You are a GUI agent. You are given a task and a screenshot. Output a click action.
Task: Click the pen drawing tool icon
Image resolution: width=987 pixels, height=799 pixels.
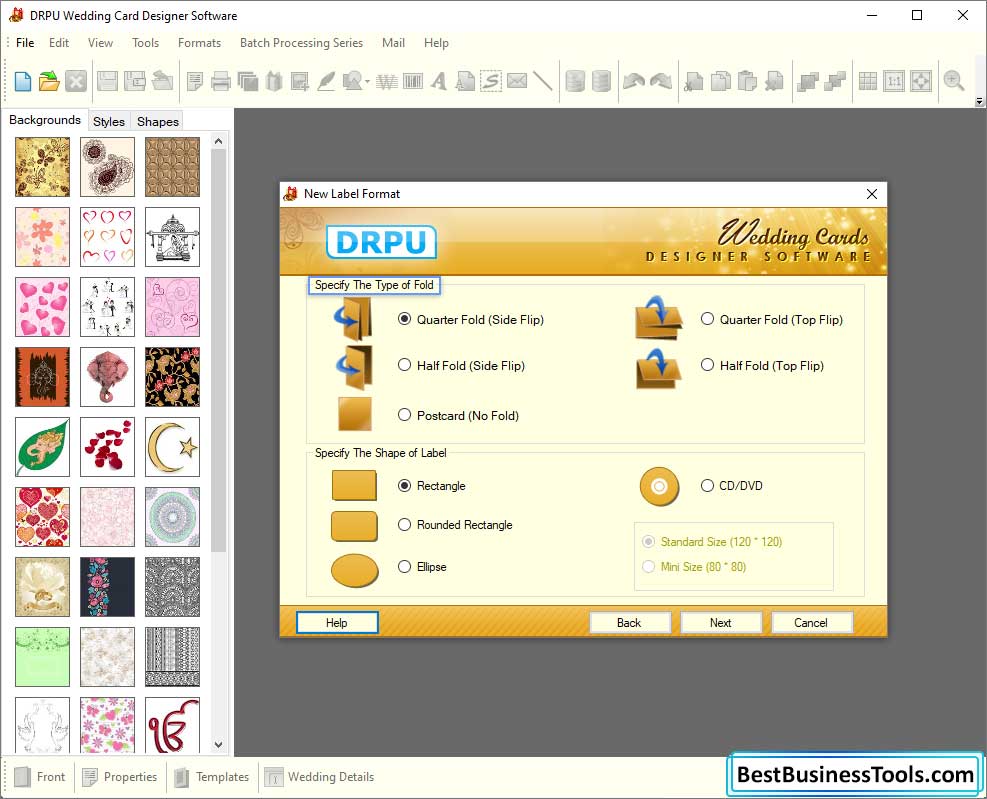coord(326,81)
